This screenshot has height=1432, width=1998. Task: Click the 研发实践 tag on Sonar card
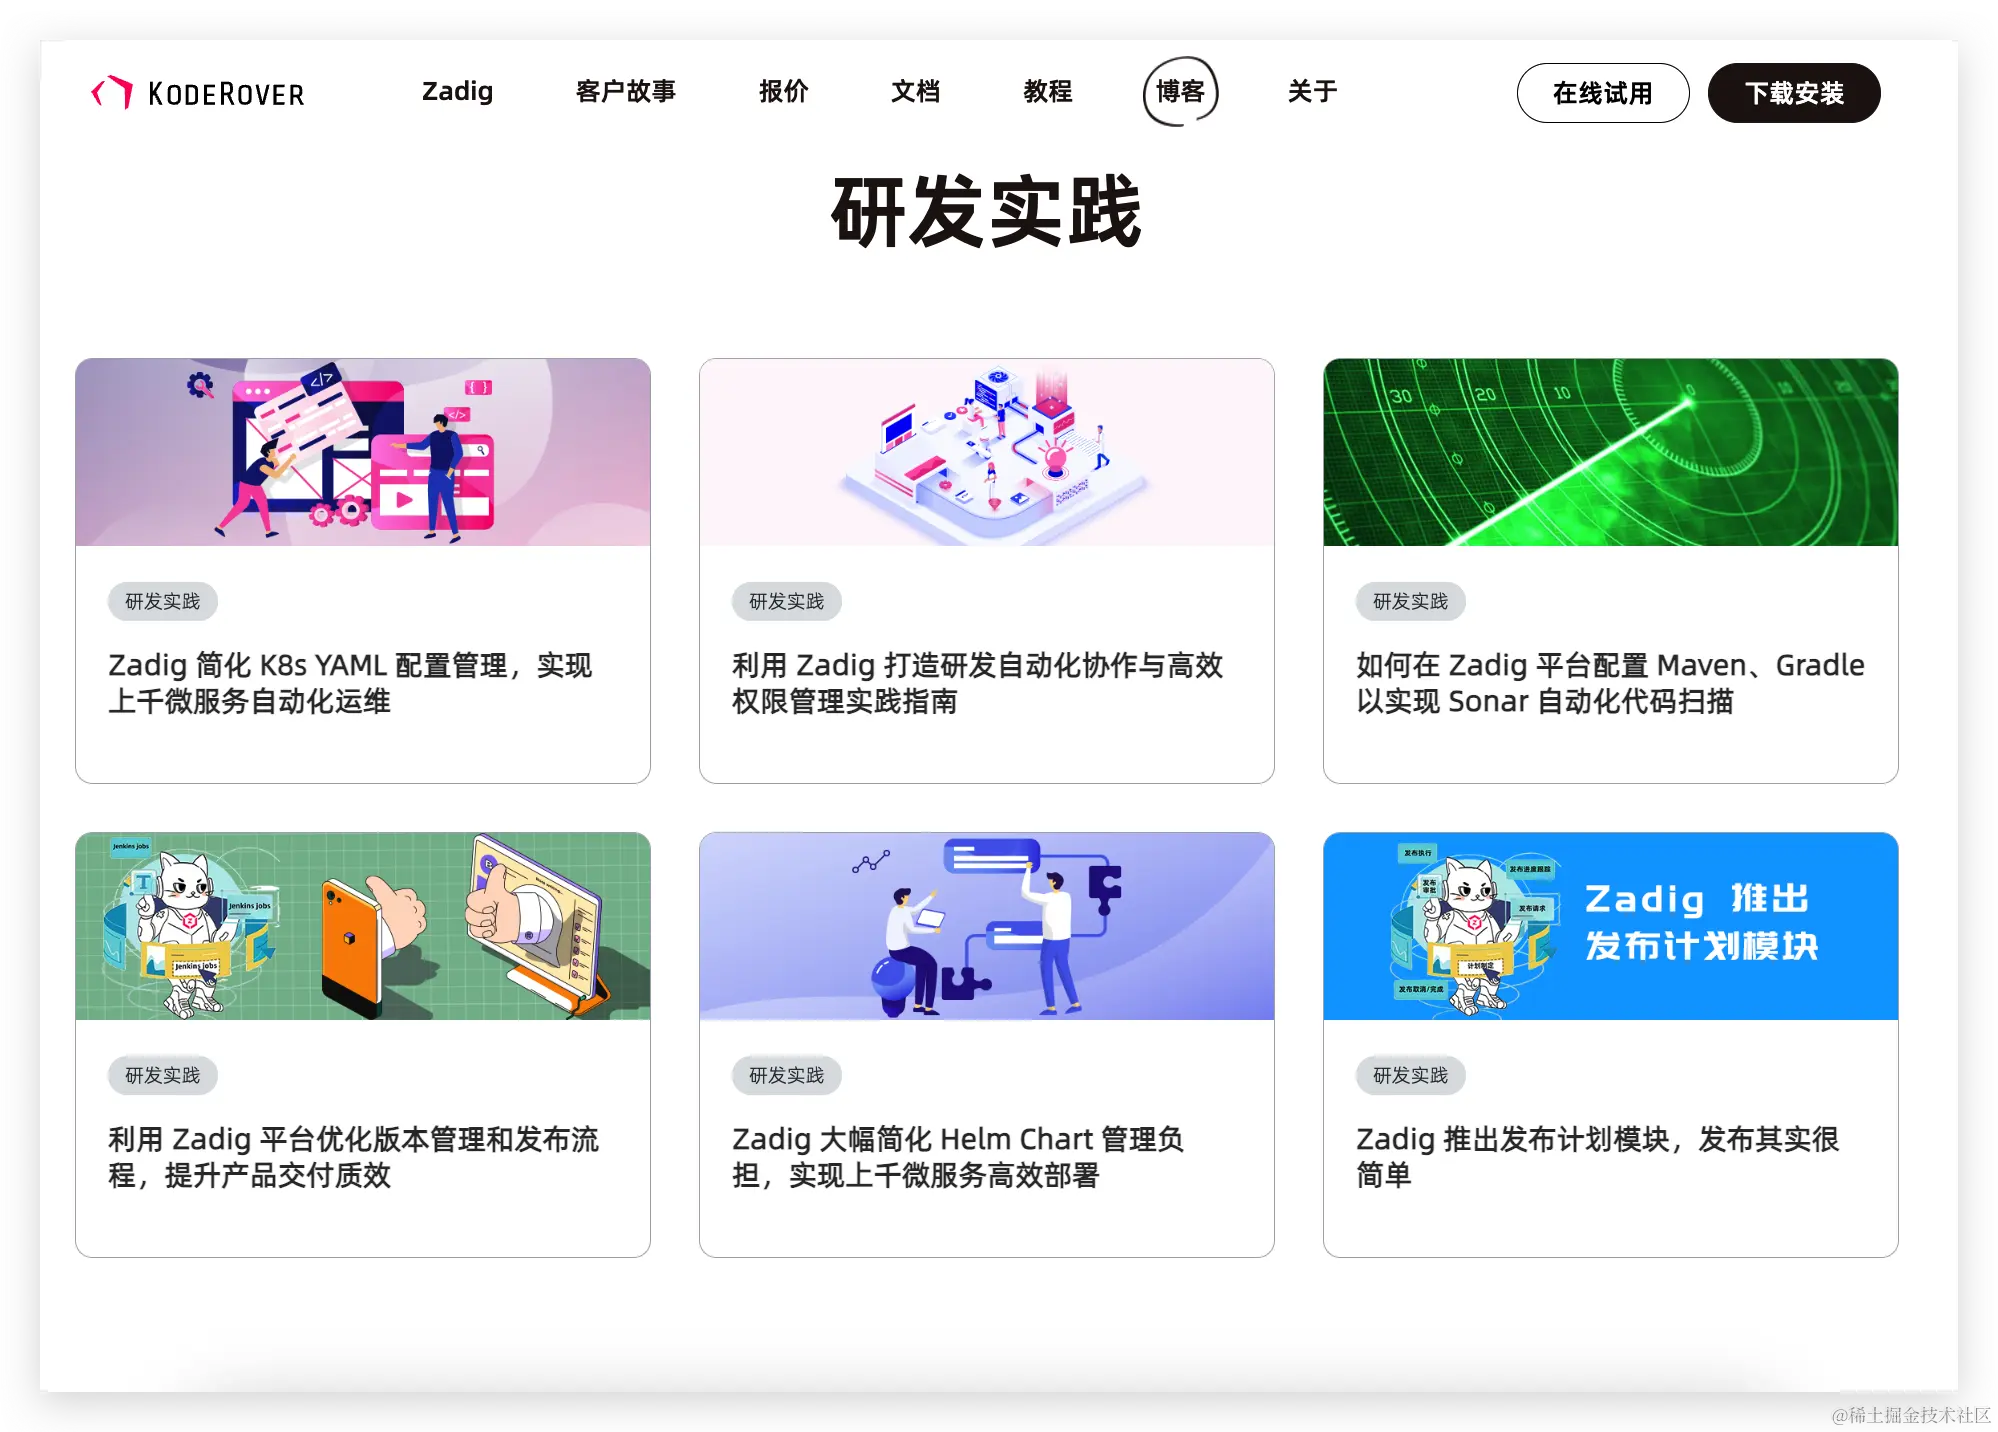(1410, 601)
